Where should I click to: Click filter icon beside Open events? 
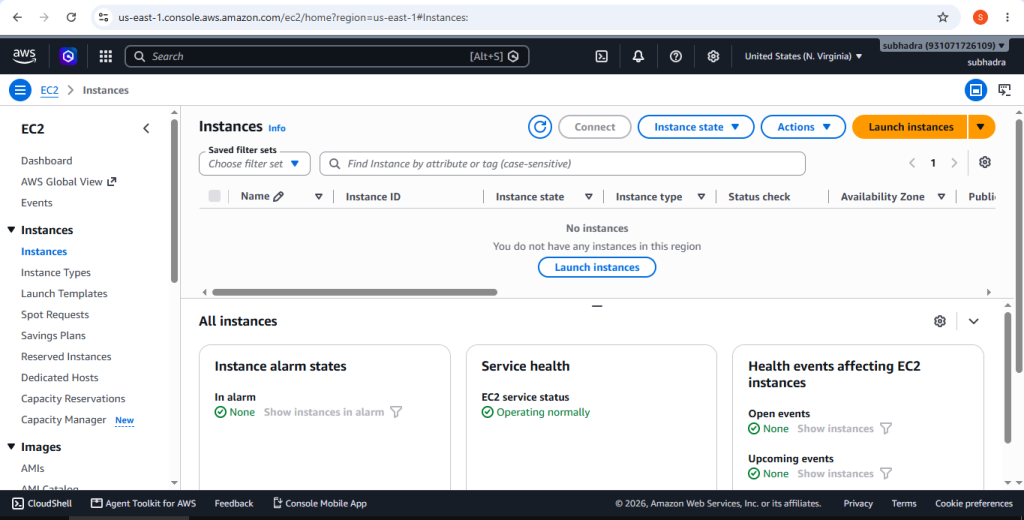pos(886,429)
